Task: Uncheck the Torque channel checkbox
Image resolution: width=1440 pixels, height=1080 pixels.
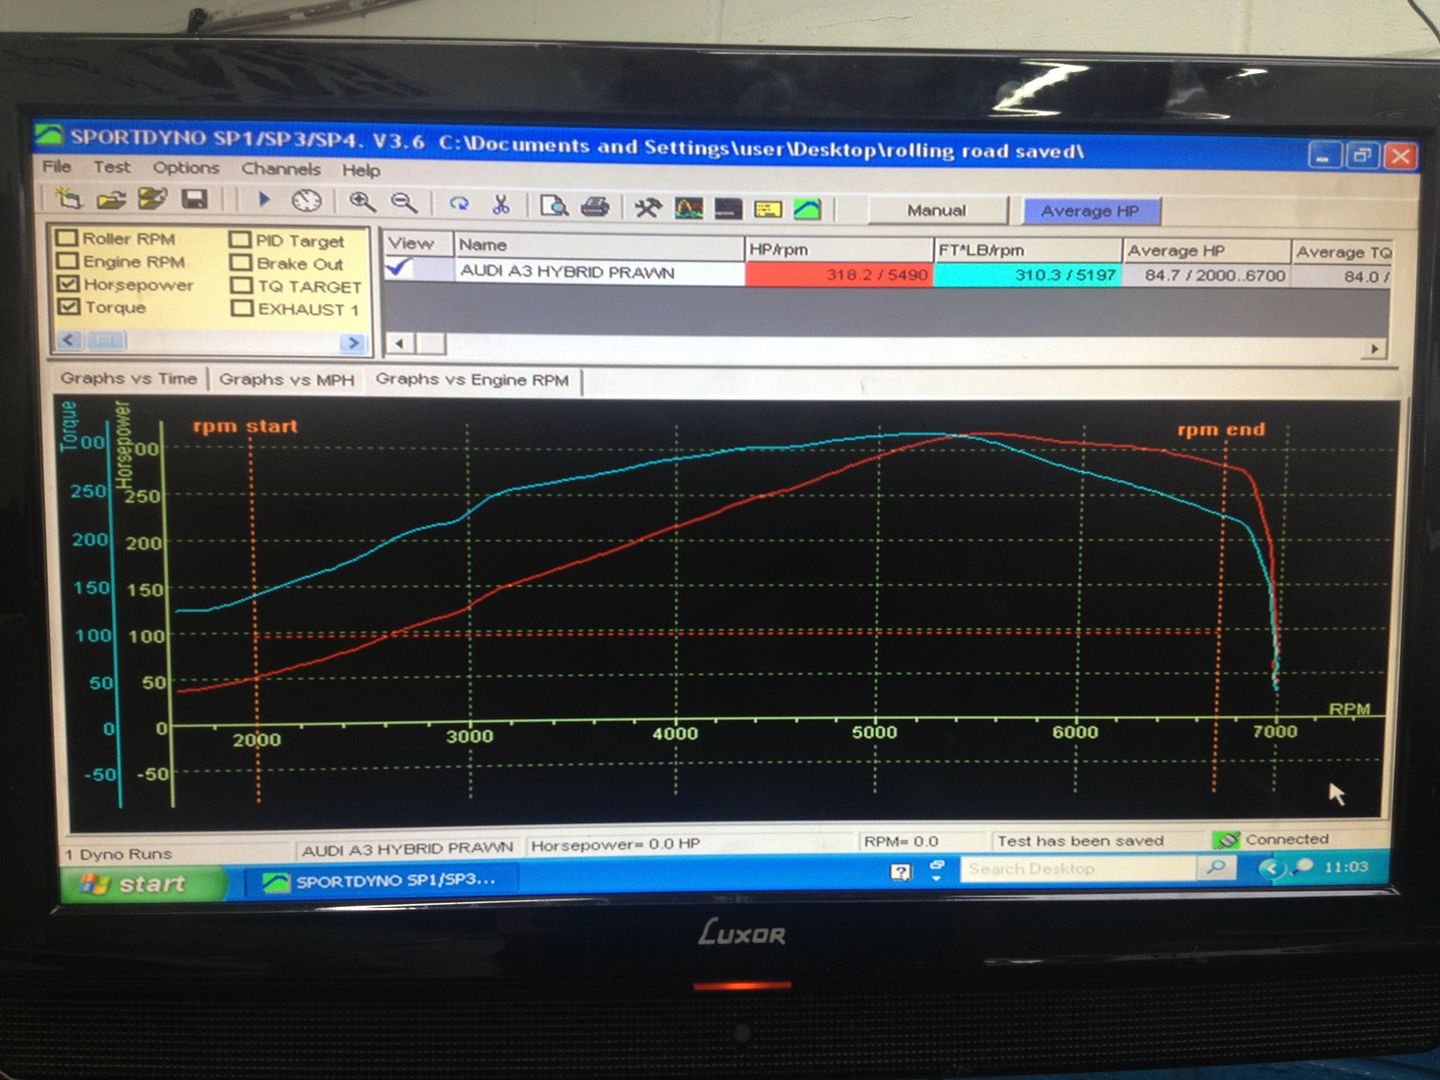Action: (68, 307)
